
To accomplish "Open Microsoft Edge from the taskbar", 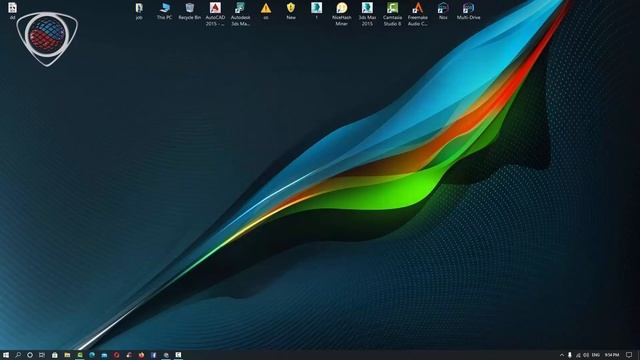I will (92, 355).
